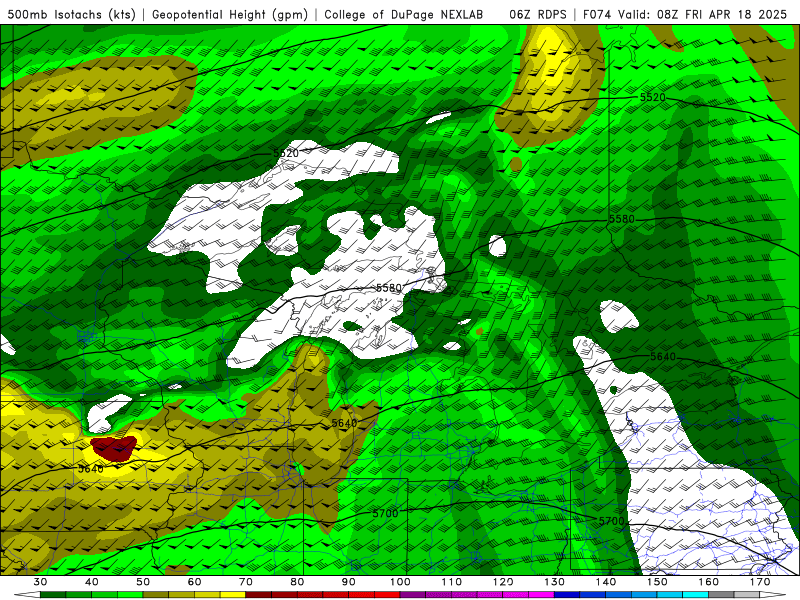
Task: Select the bright yellow swatch just before 70
Action: (233, 595)
